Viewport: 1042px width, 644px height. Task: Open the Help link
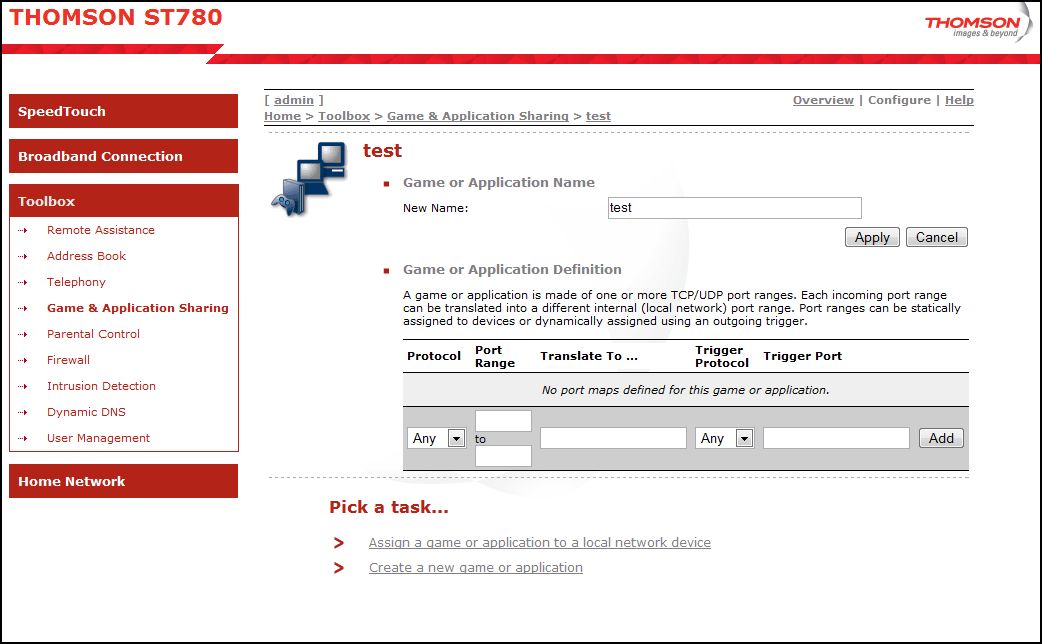click(960, 100)
